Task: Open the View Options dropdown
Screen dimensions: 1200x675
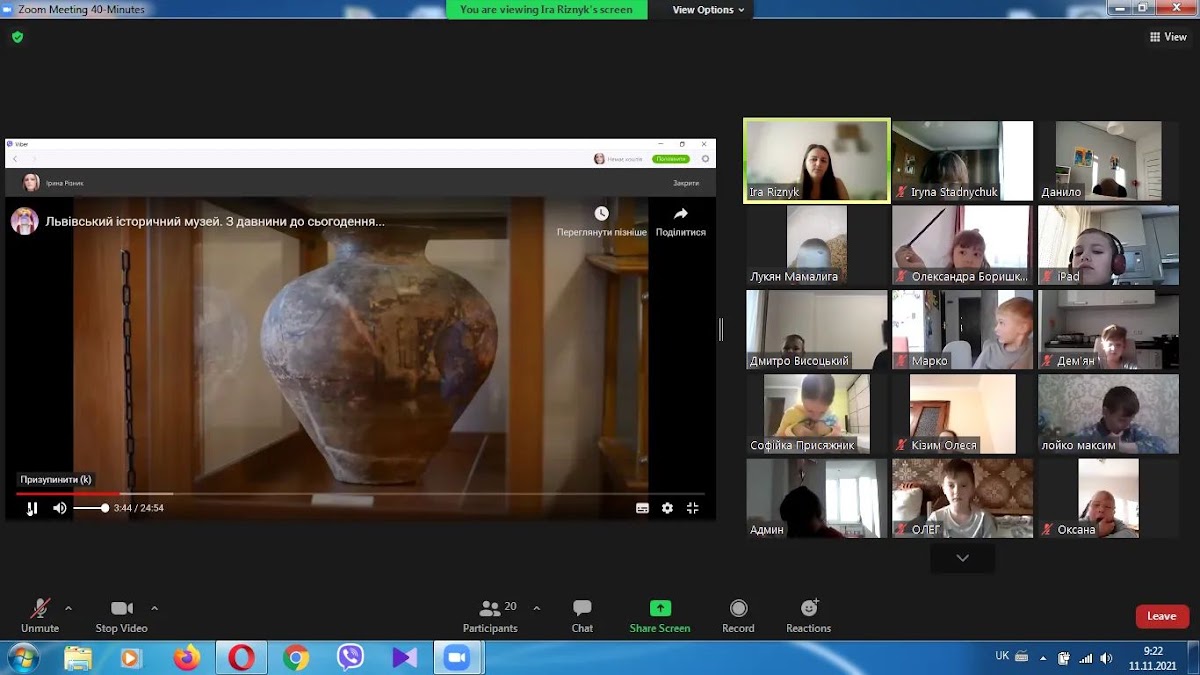Action: pyautogui.click(x=709, y=10)
